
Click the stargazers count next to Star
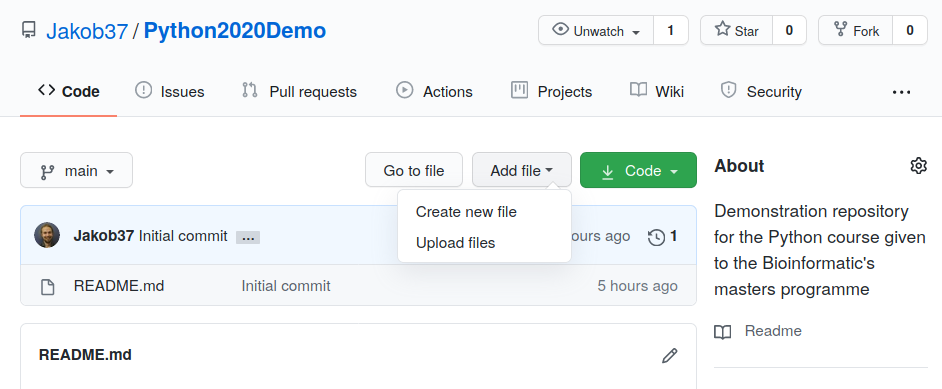(x=789, y=30)
